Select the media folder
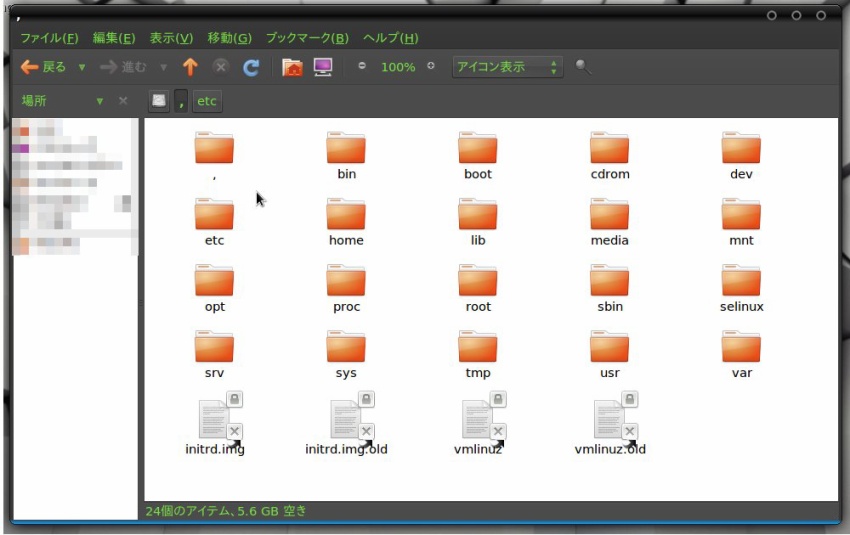This screenshot has height=535, width=850. click(x=610, y=215)
